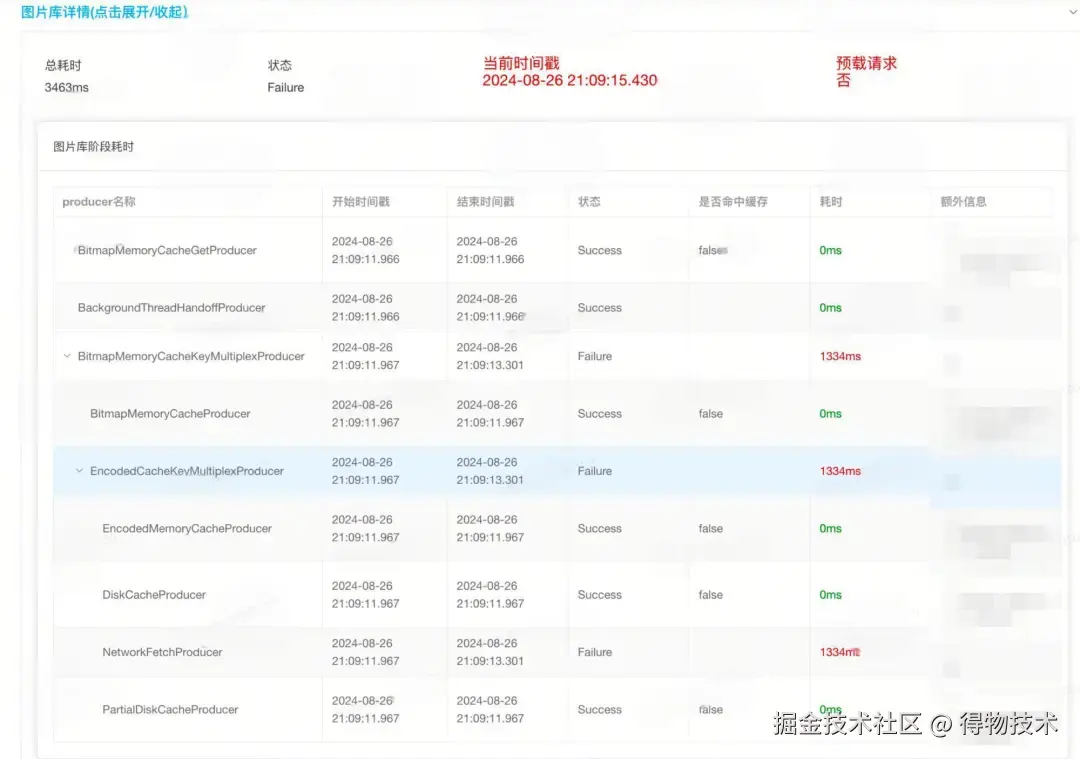Collapse the BitmapMemoryCacheKeyMultiplexProducer tree row
This screenshot has width=1080, height=759.
[x=67, y=356]
